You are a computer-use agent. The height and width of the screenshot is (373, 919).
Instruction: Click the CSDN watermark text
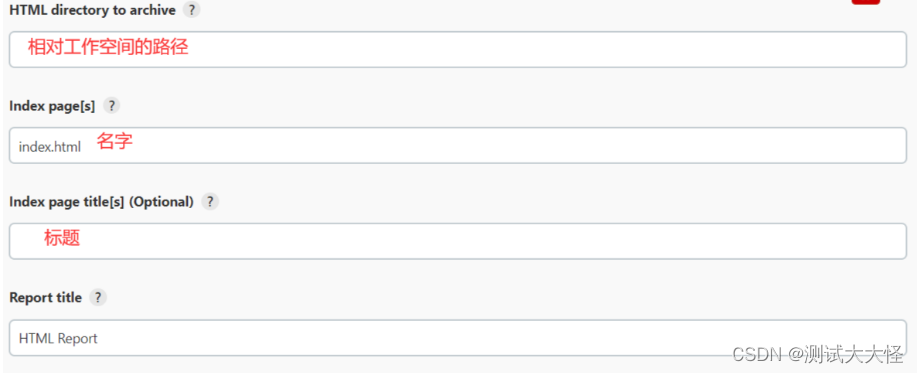click(x=758, y=354)
